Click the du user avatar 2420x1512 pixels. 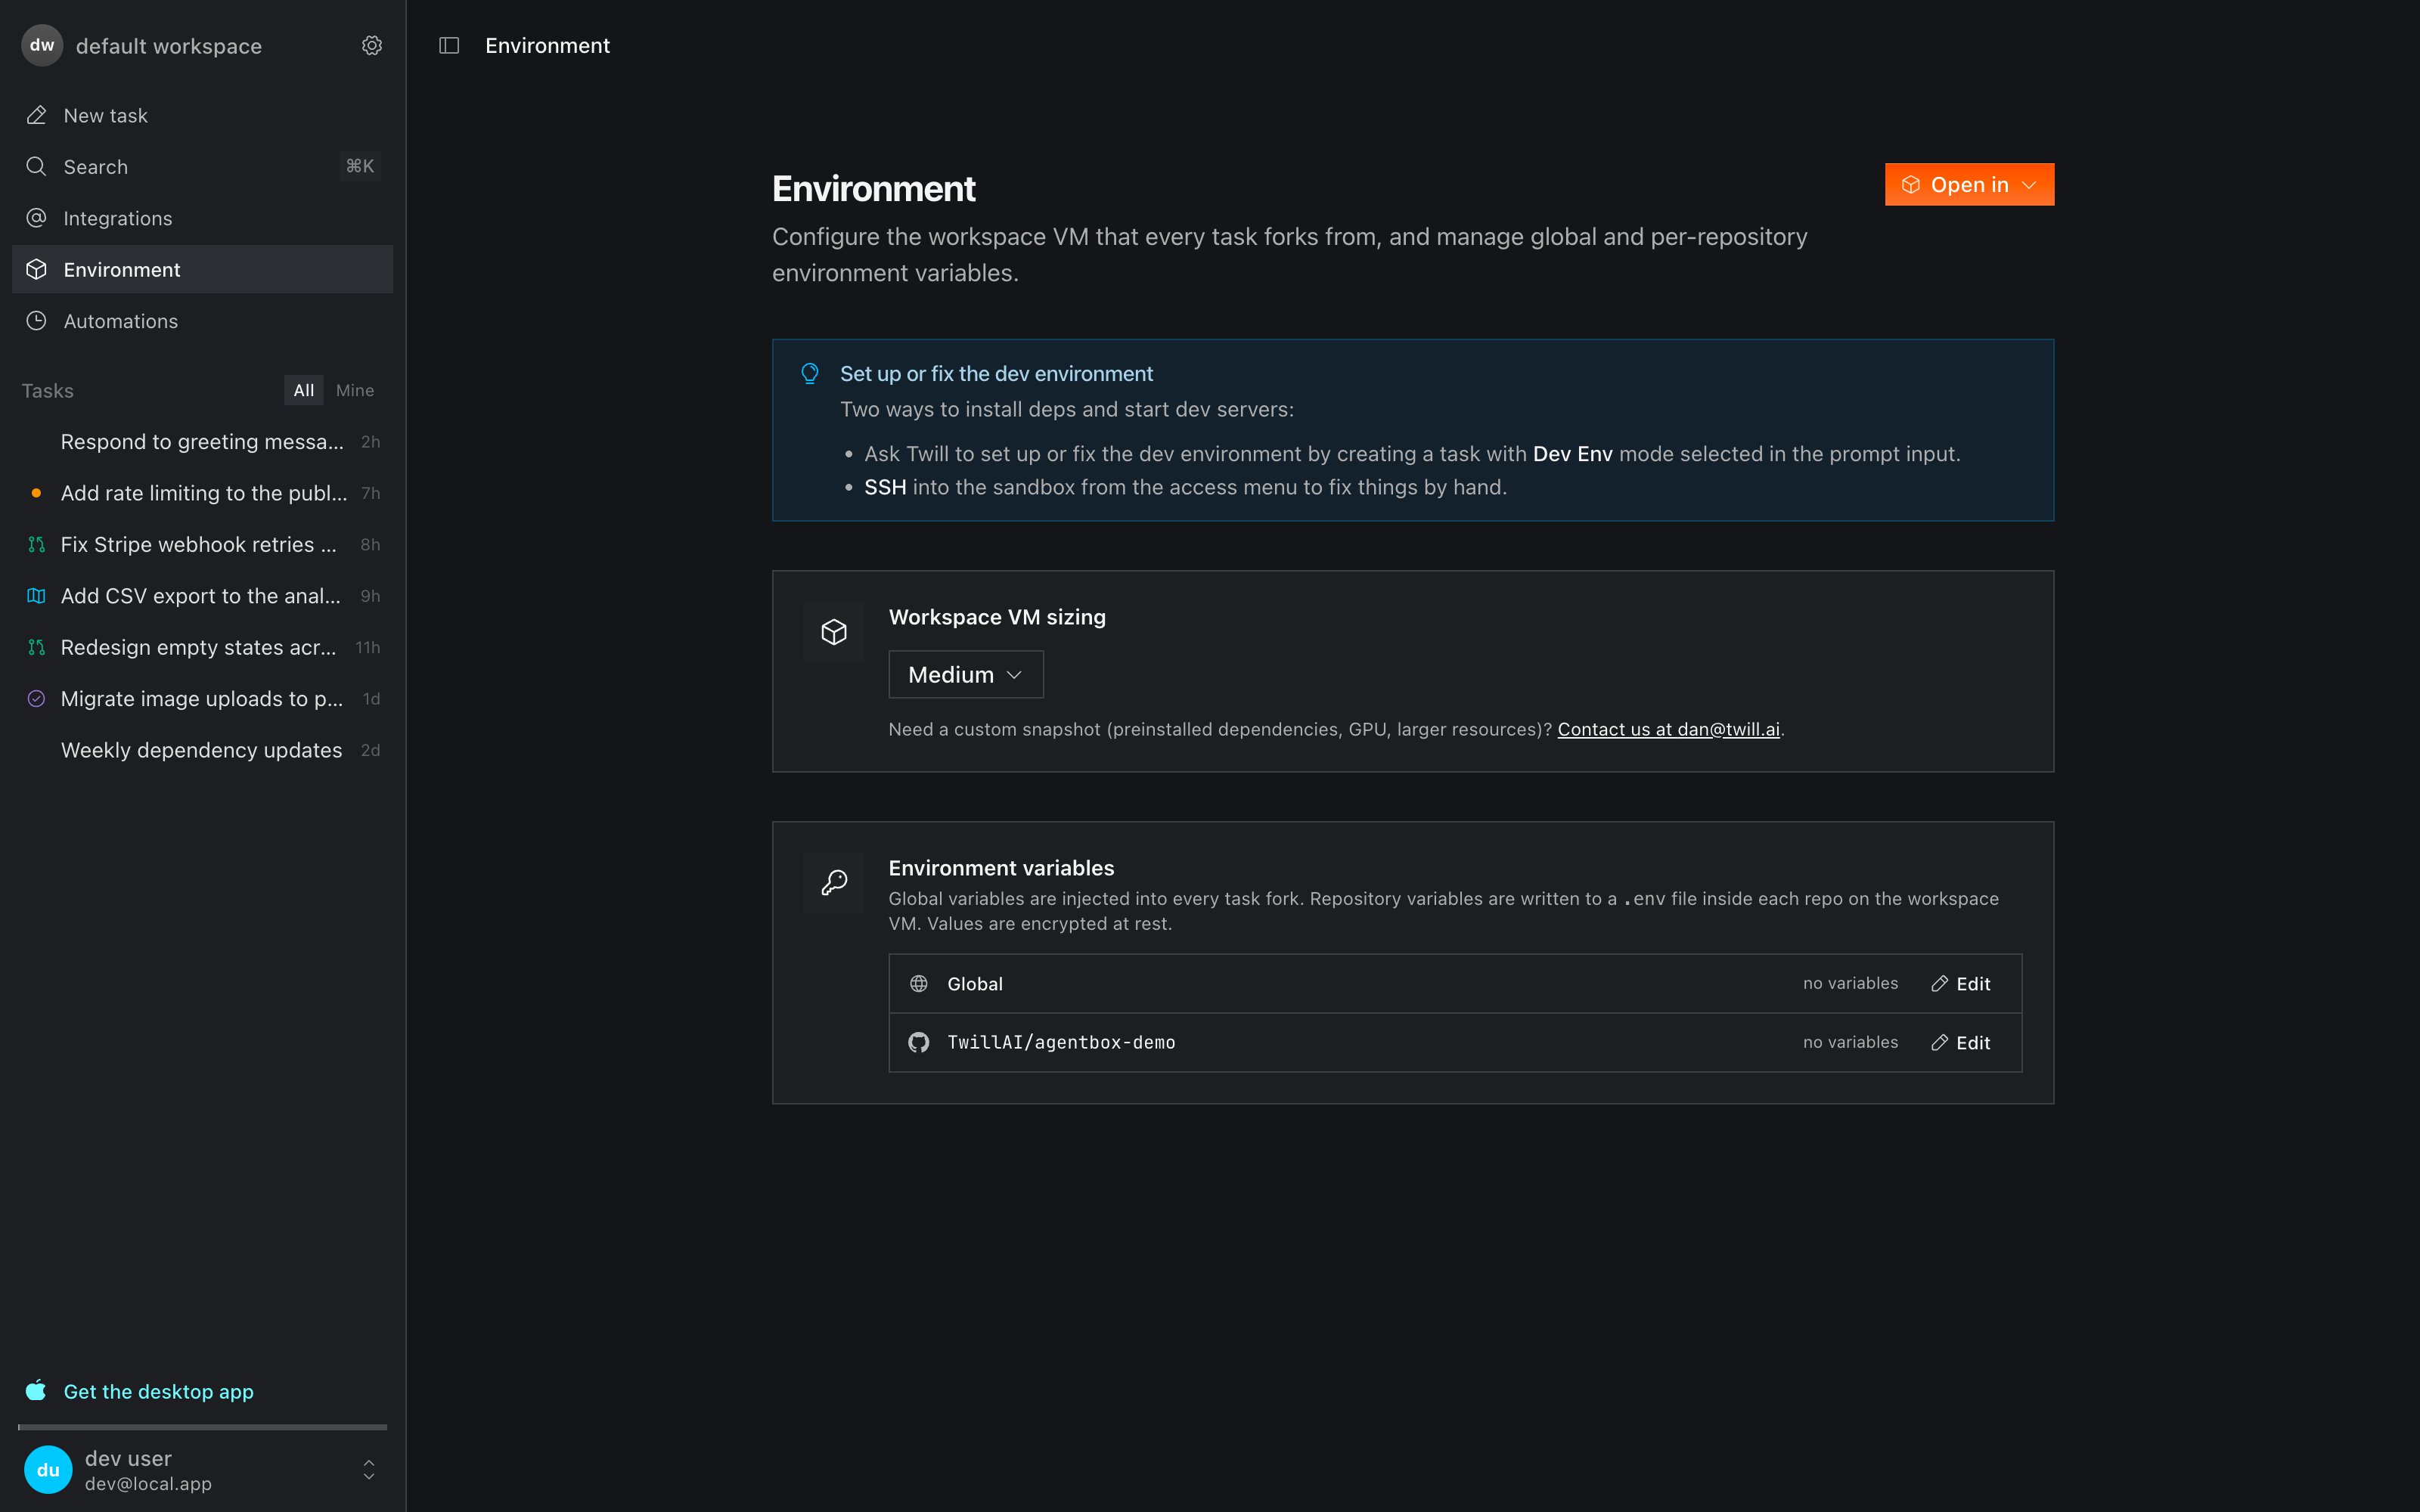[x=48, y=1470]
